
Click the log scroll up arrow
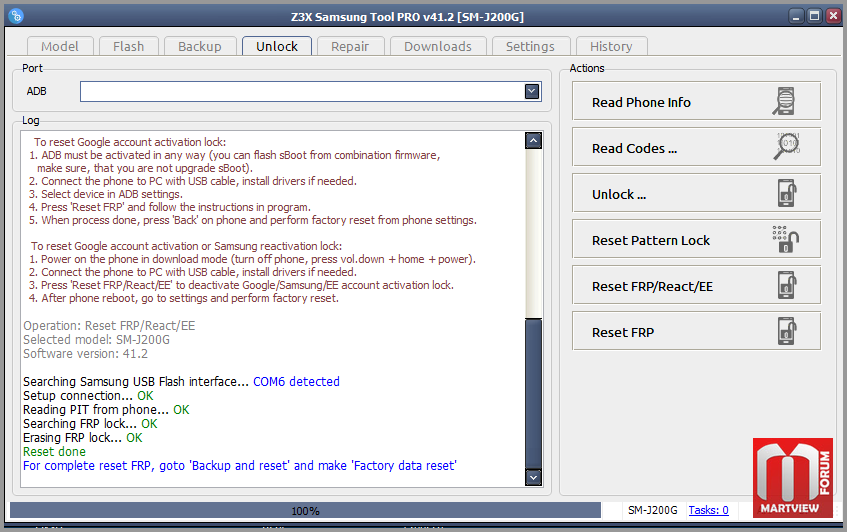[x=533, y=141]
